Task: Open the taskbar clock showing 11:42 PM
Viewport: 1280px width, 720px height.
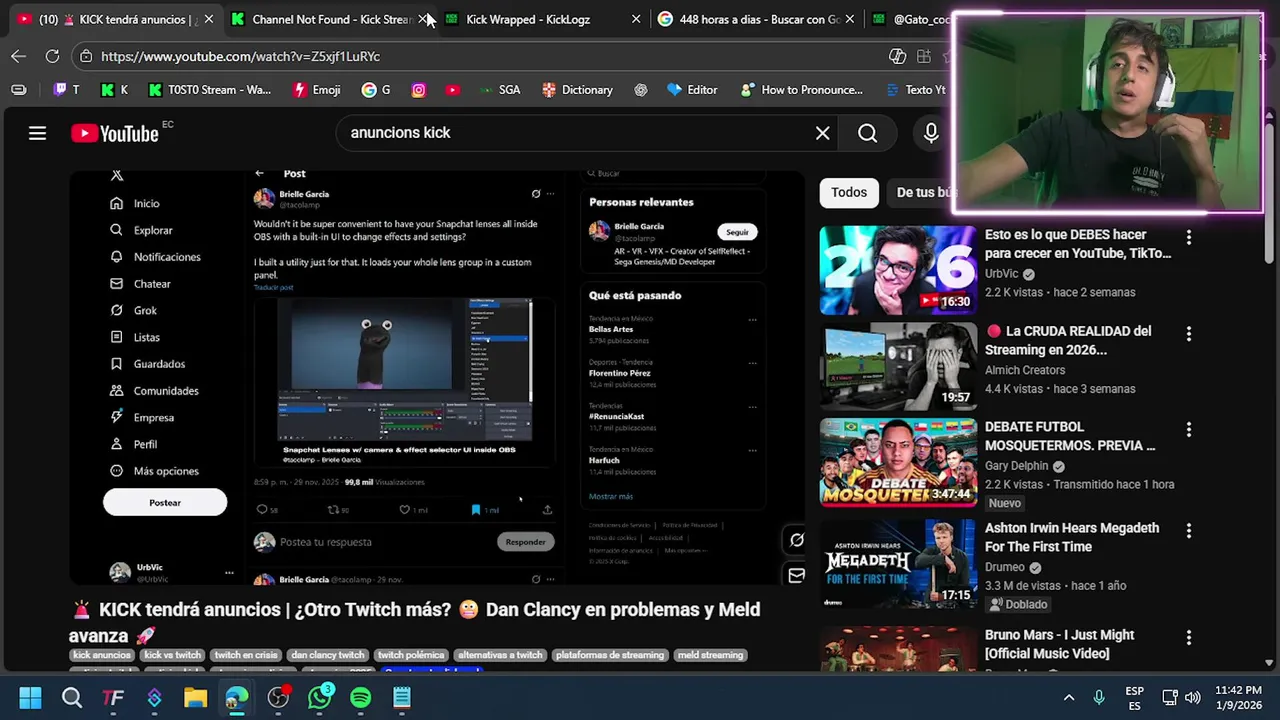Action: tap(1239, 697)
